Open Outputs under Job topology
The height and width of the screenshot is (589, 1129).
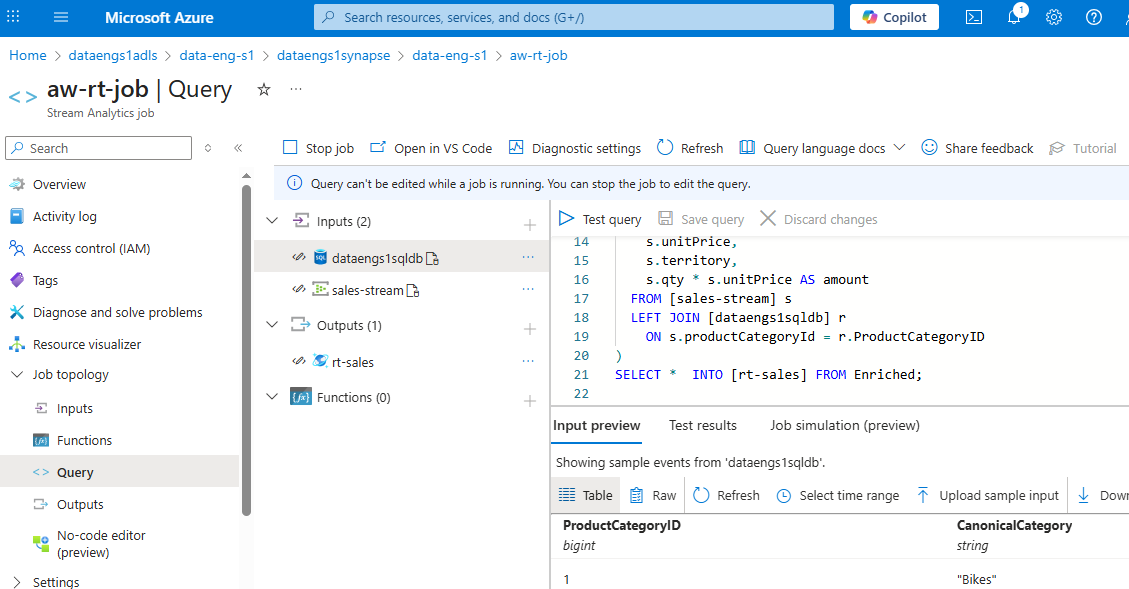pos(80,505)
